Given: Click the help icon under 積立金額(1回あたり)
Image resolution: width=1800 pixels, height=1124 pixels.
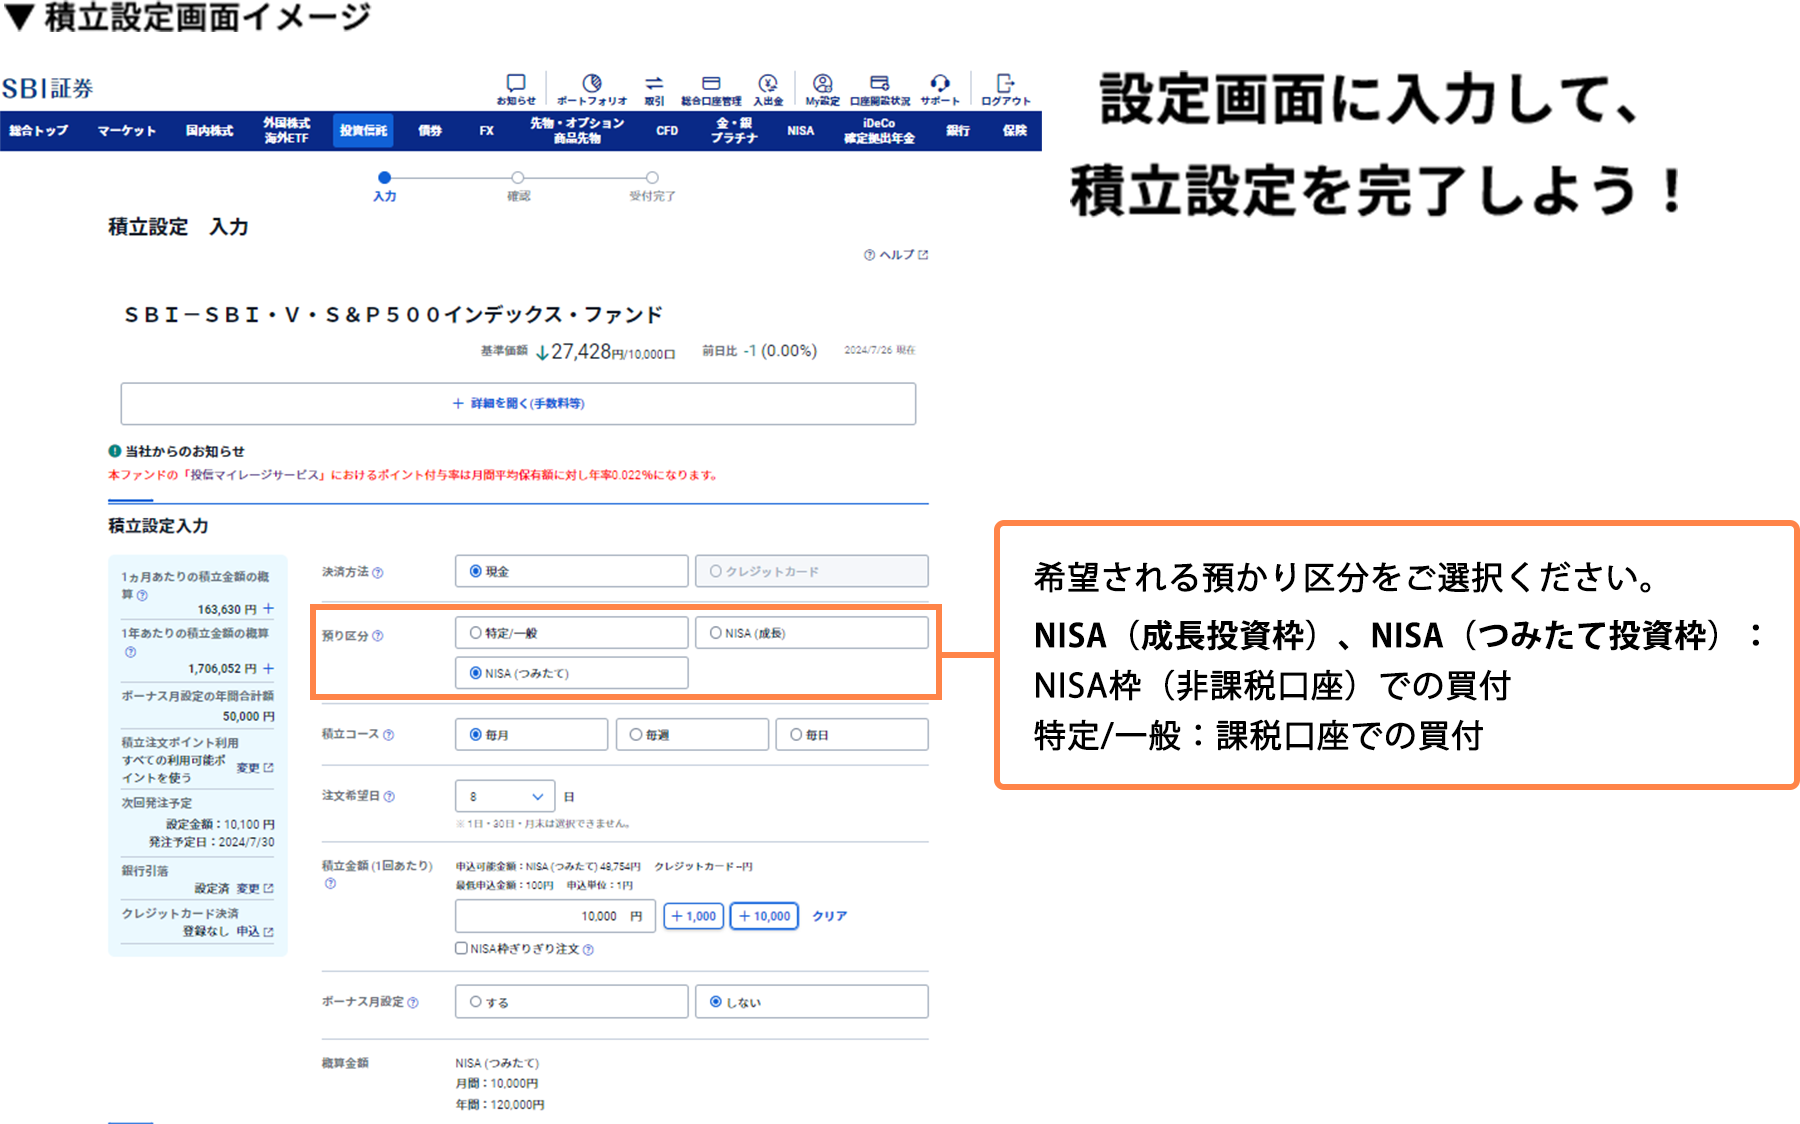Looking at the screenshot, I should point(330,883).
